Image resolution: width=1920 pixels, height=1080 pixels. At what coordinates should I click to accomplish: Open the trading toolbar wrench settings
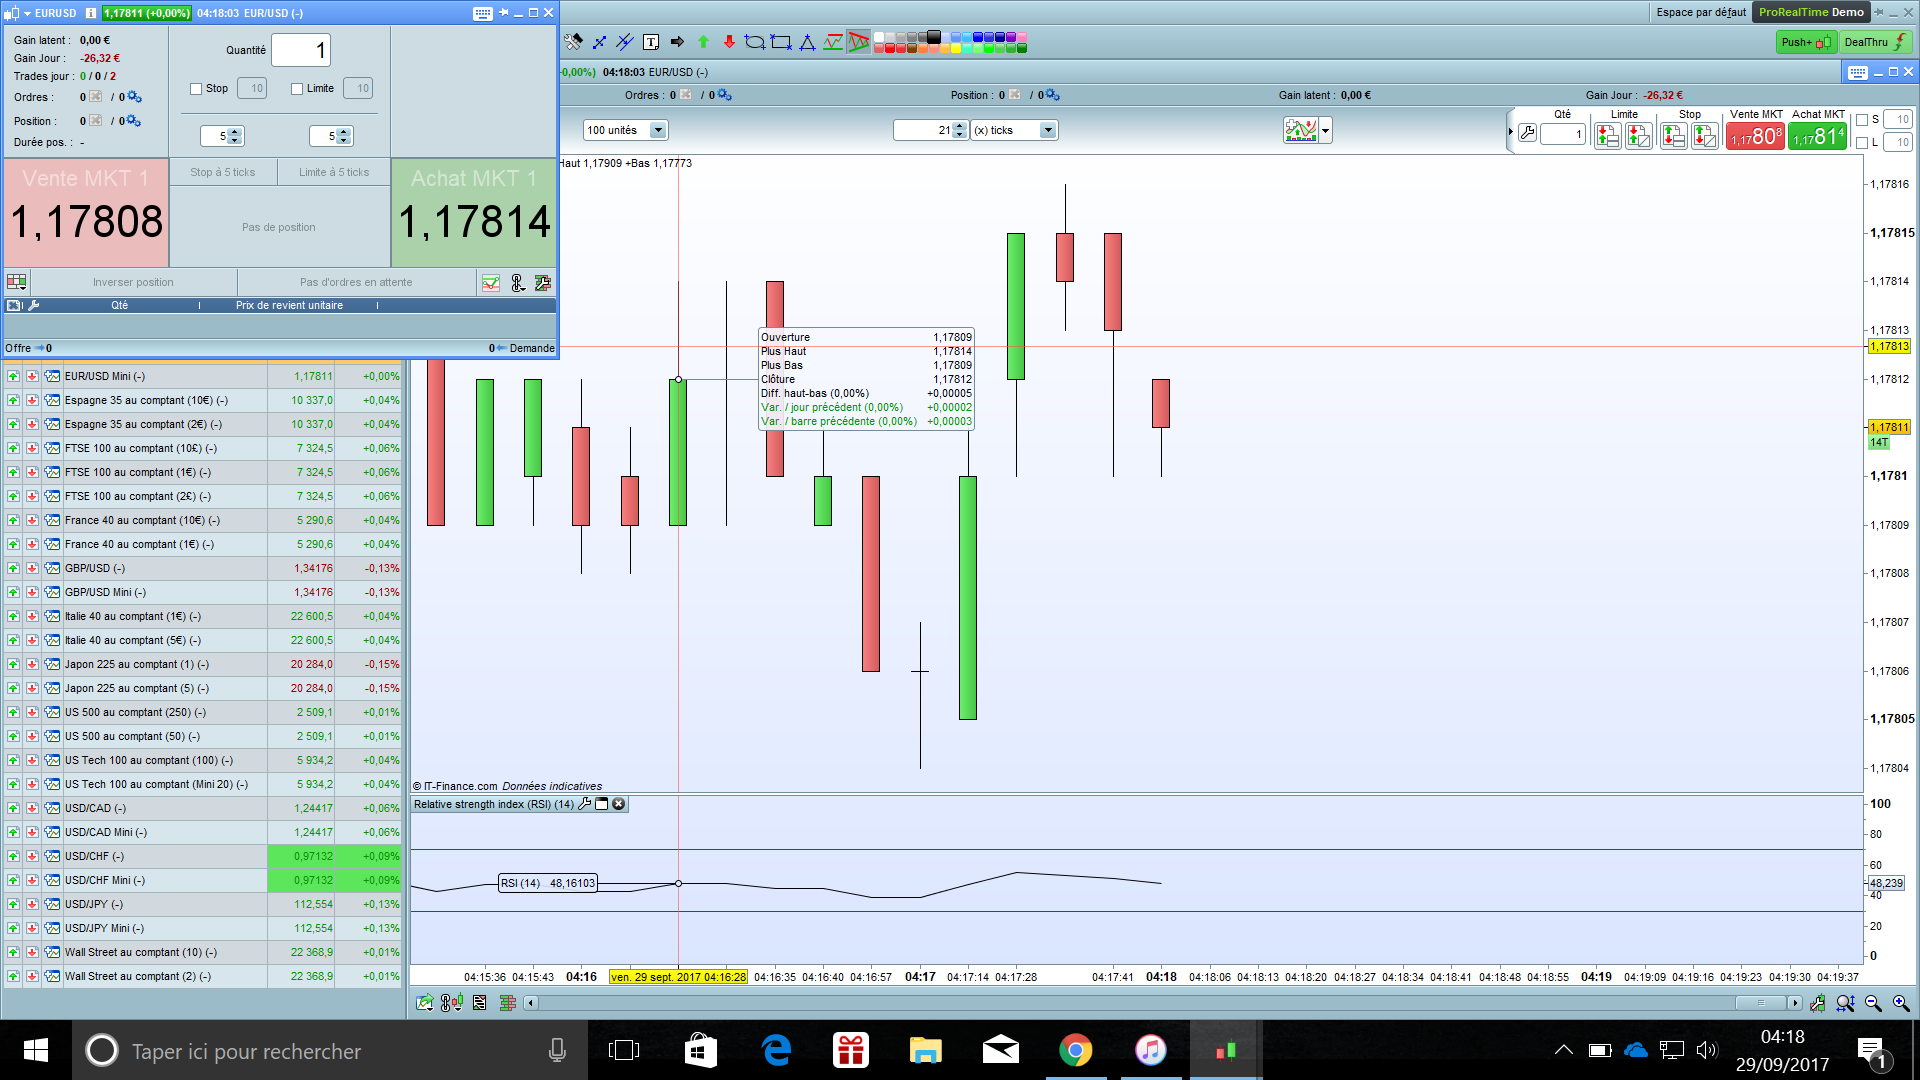click(1527, 133)
